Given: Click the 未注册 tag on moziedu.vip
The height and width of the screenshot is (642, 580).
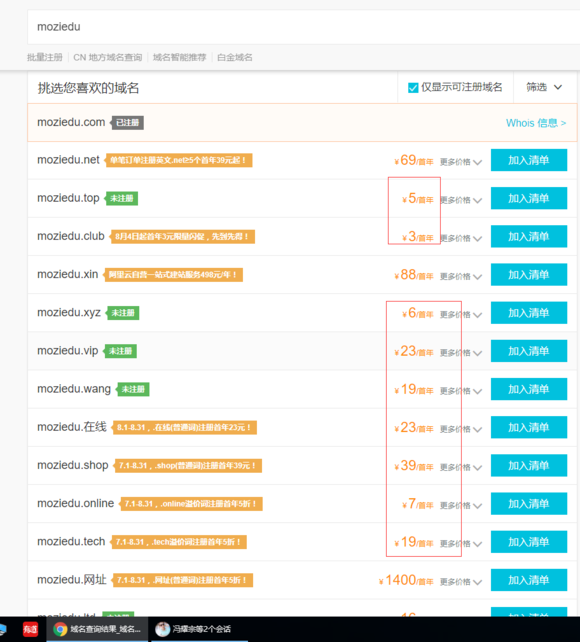Looking at the screenshot, I should pyautogui.click(x=120, y=351).
